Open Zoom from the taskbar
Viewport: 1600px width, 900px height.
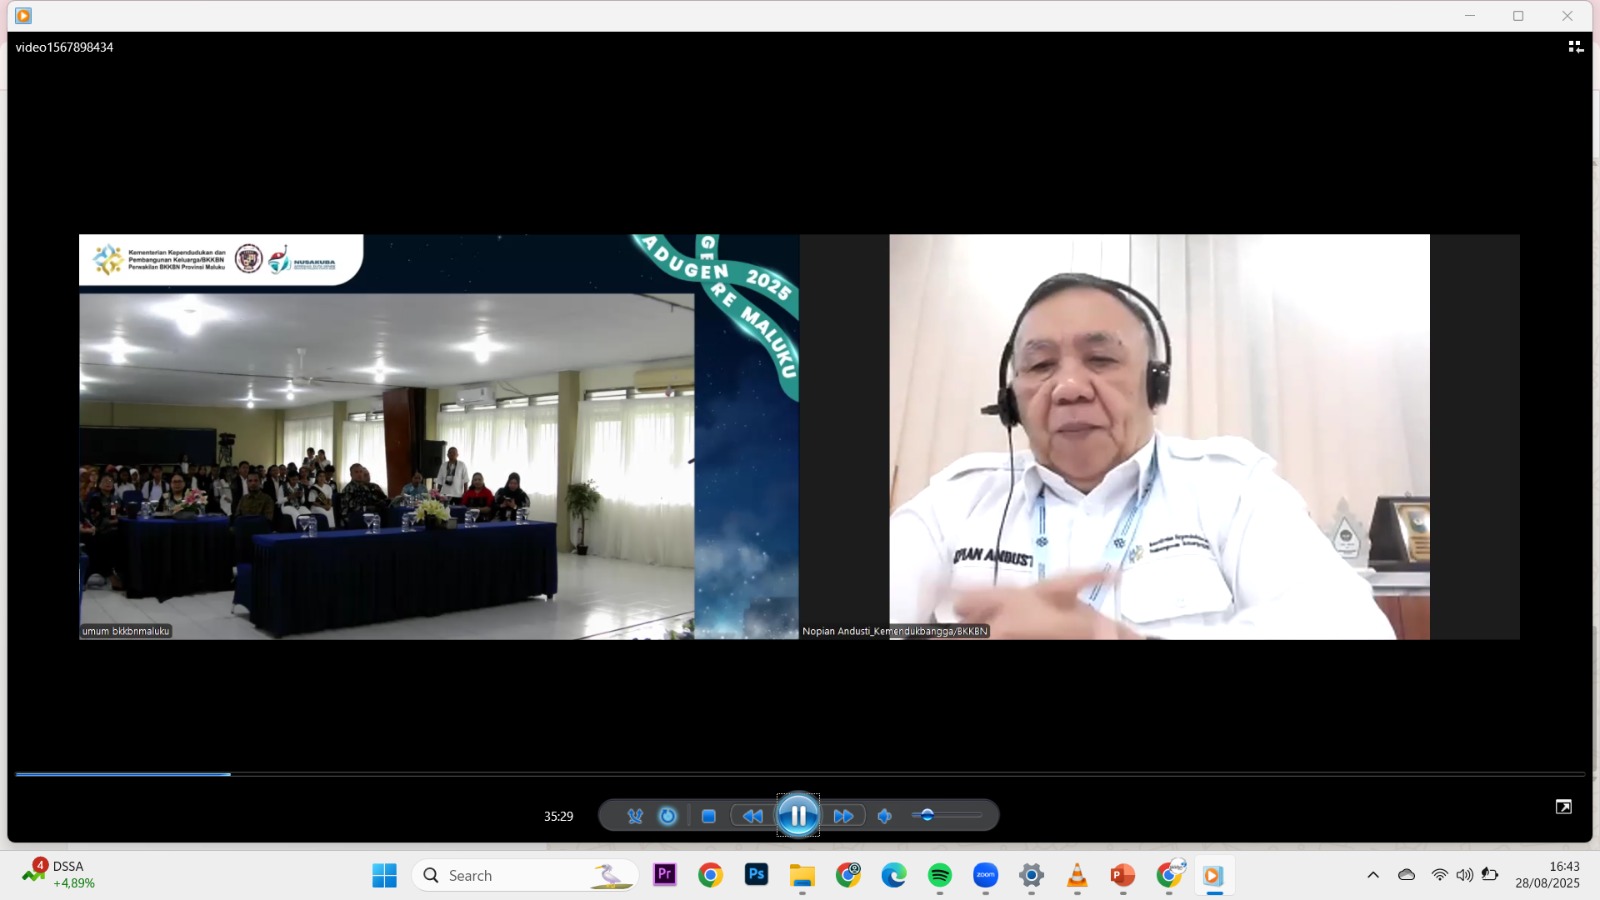pyautogui.click(x=986, y=876)
